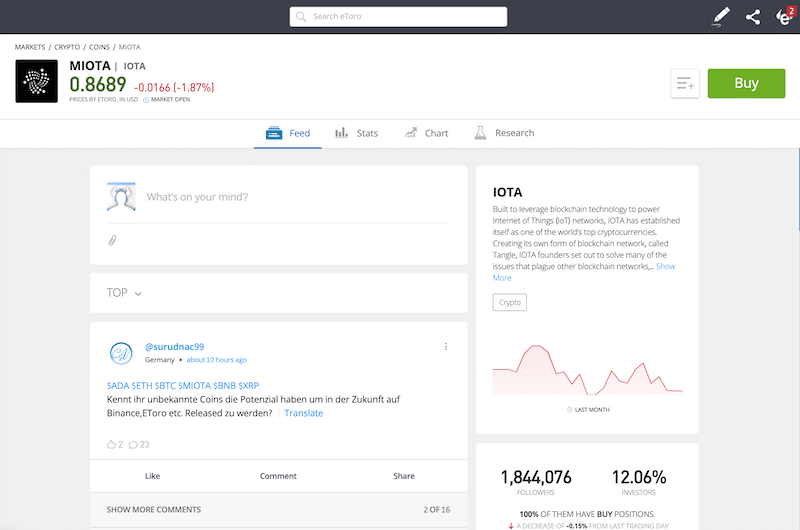Click the $BTC ticker tag
This screenshot has height=530, width=800.
[166, 386]
